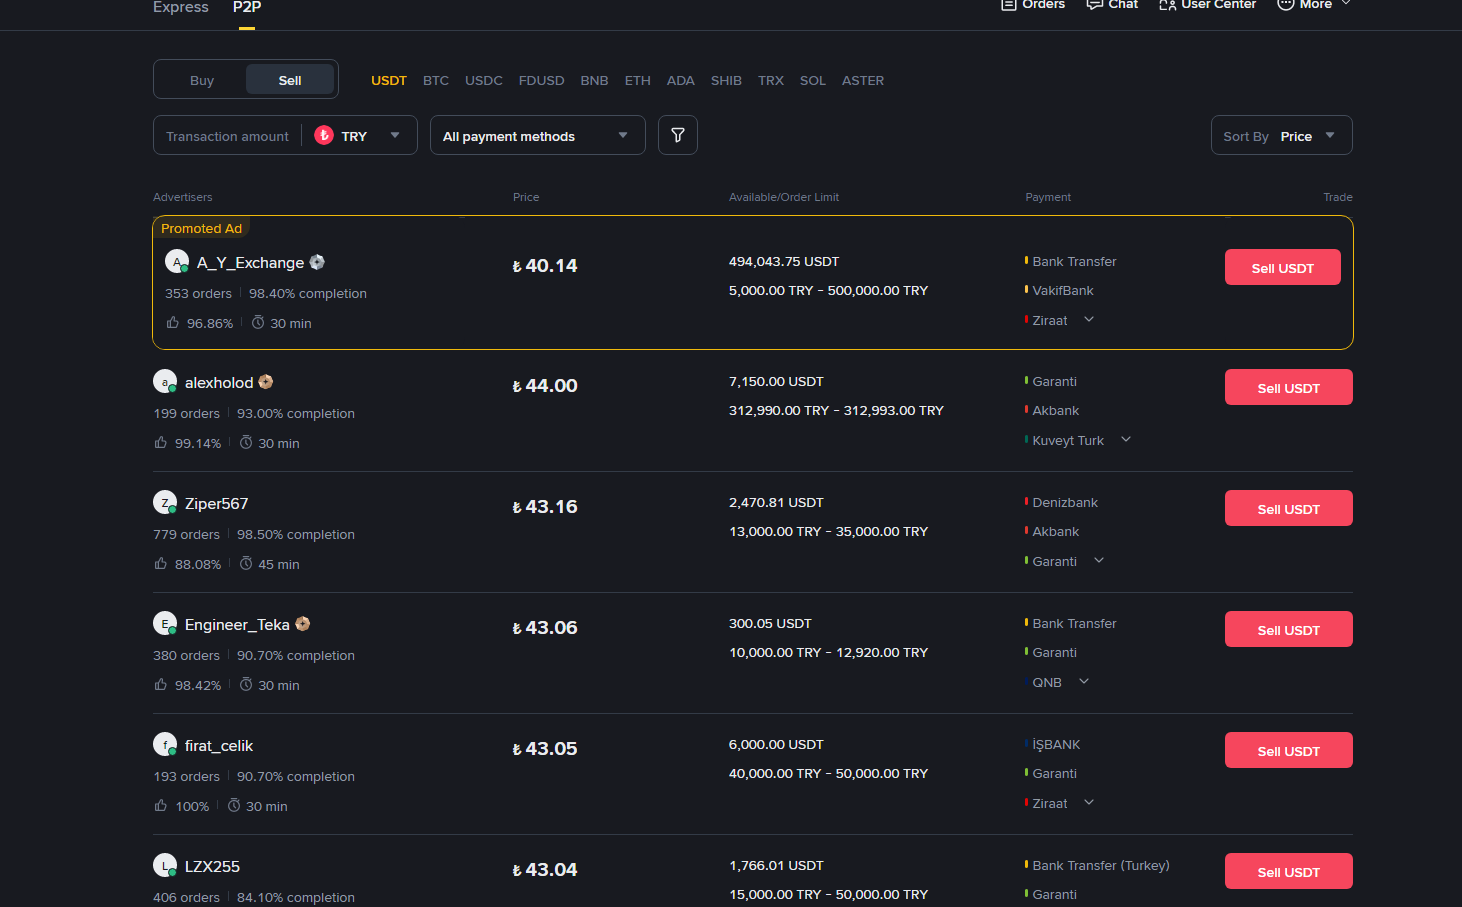
Task: Open Chat from the top navigation
Action: (x=1111, y=5)
